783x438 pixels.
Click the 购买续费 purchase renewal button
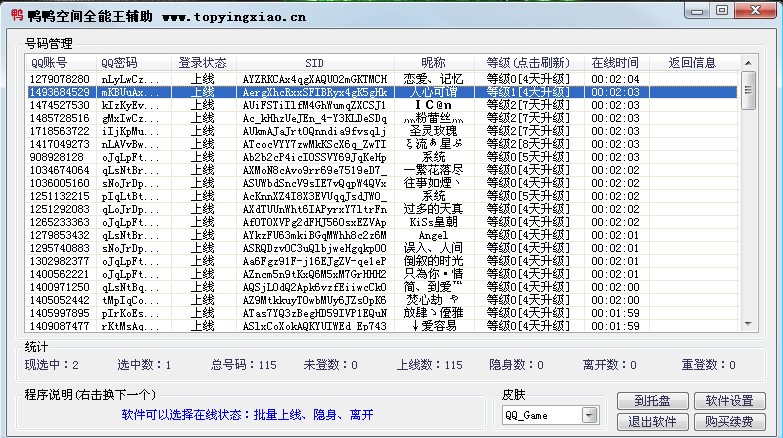pyautogui.click(x=729, y=421)
